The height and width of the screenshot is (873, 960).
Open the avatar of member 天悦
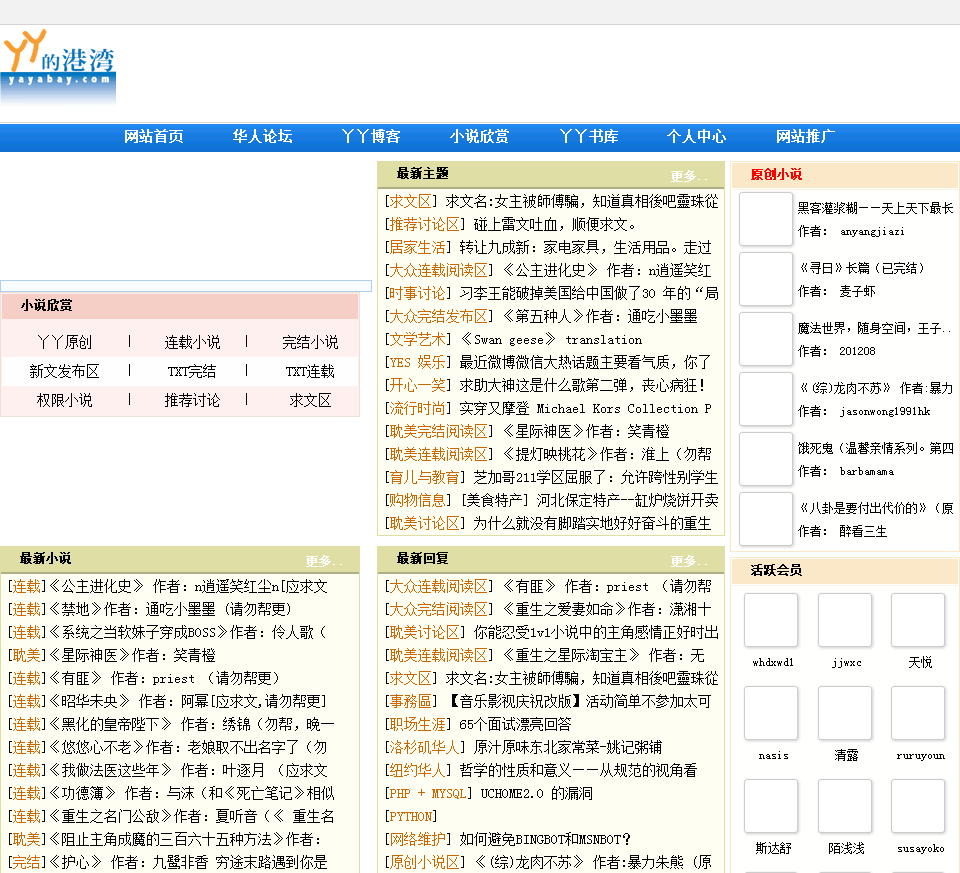click(x=918, y=620)
